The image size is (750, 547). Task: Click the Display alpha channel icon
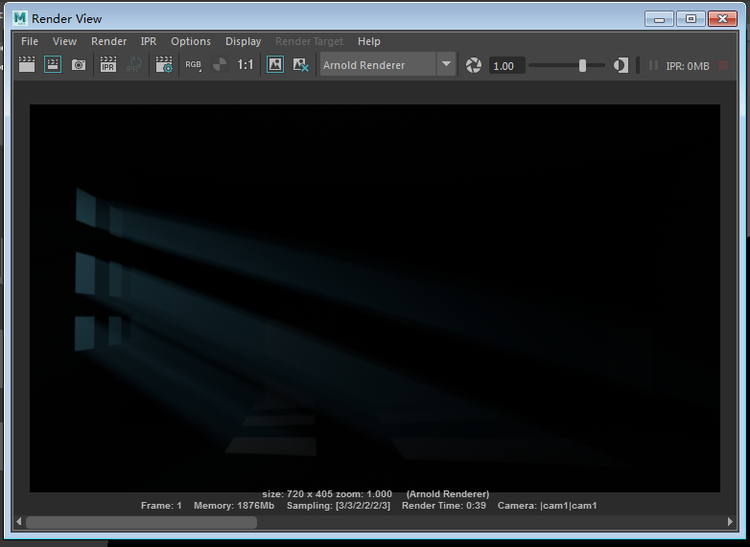click(220, 65)
